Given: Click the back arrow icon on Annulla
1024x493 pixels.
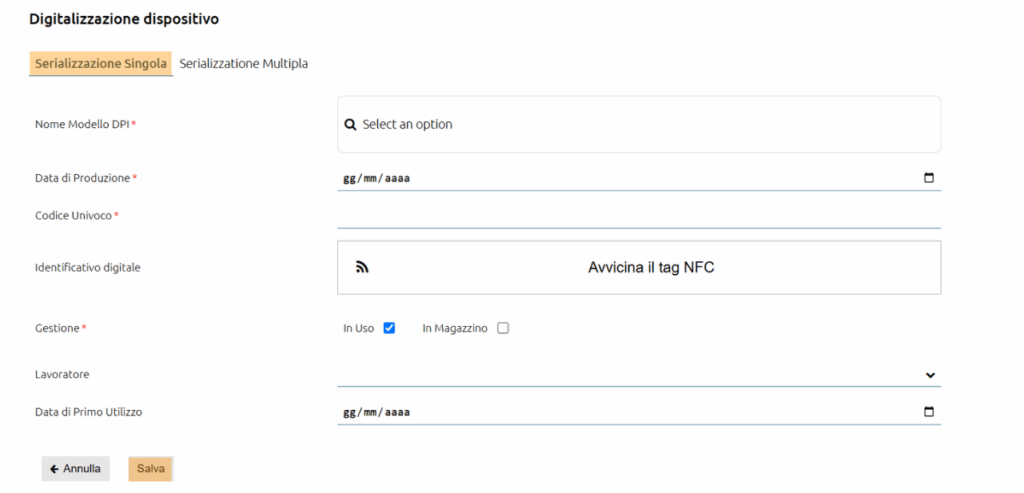Looking at the screenshot, I should [x=54, y=469].
